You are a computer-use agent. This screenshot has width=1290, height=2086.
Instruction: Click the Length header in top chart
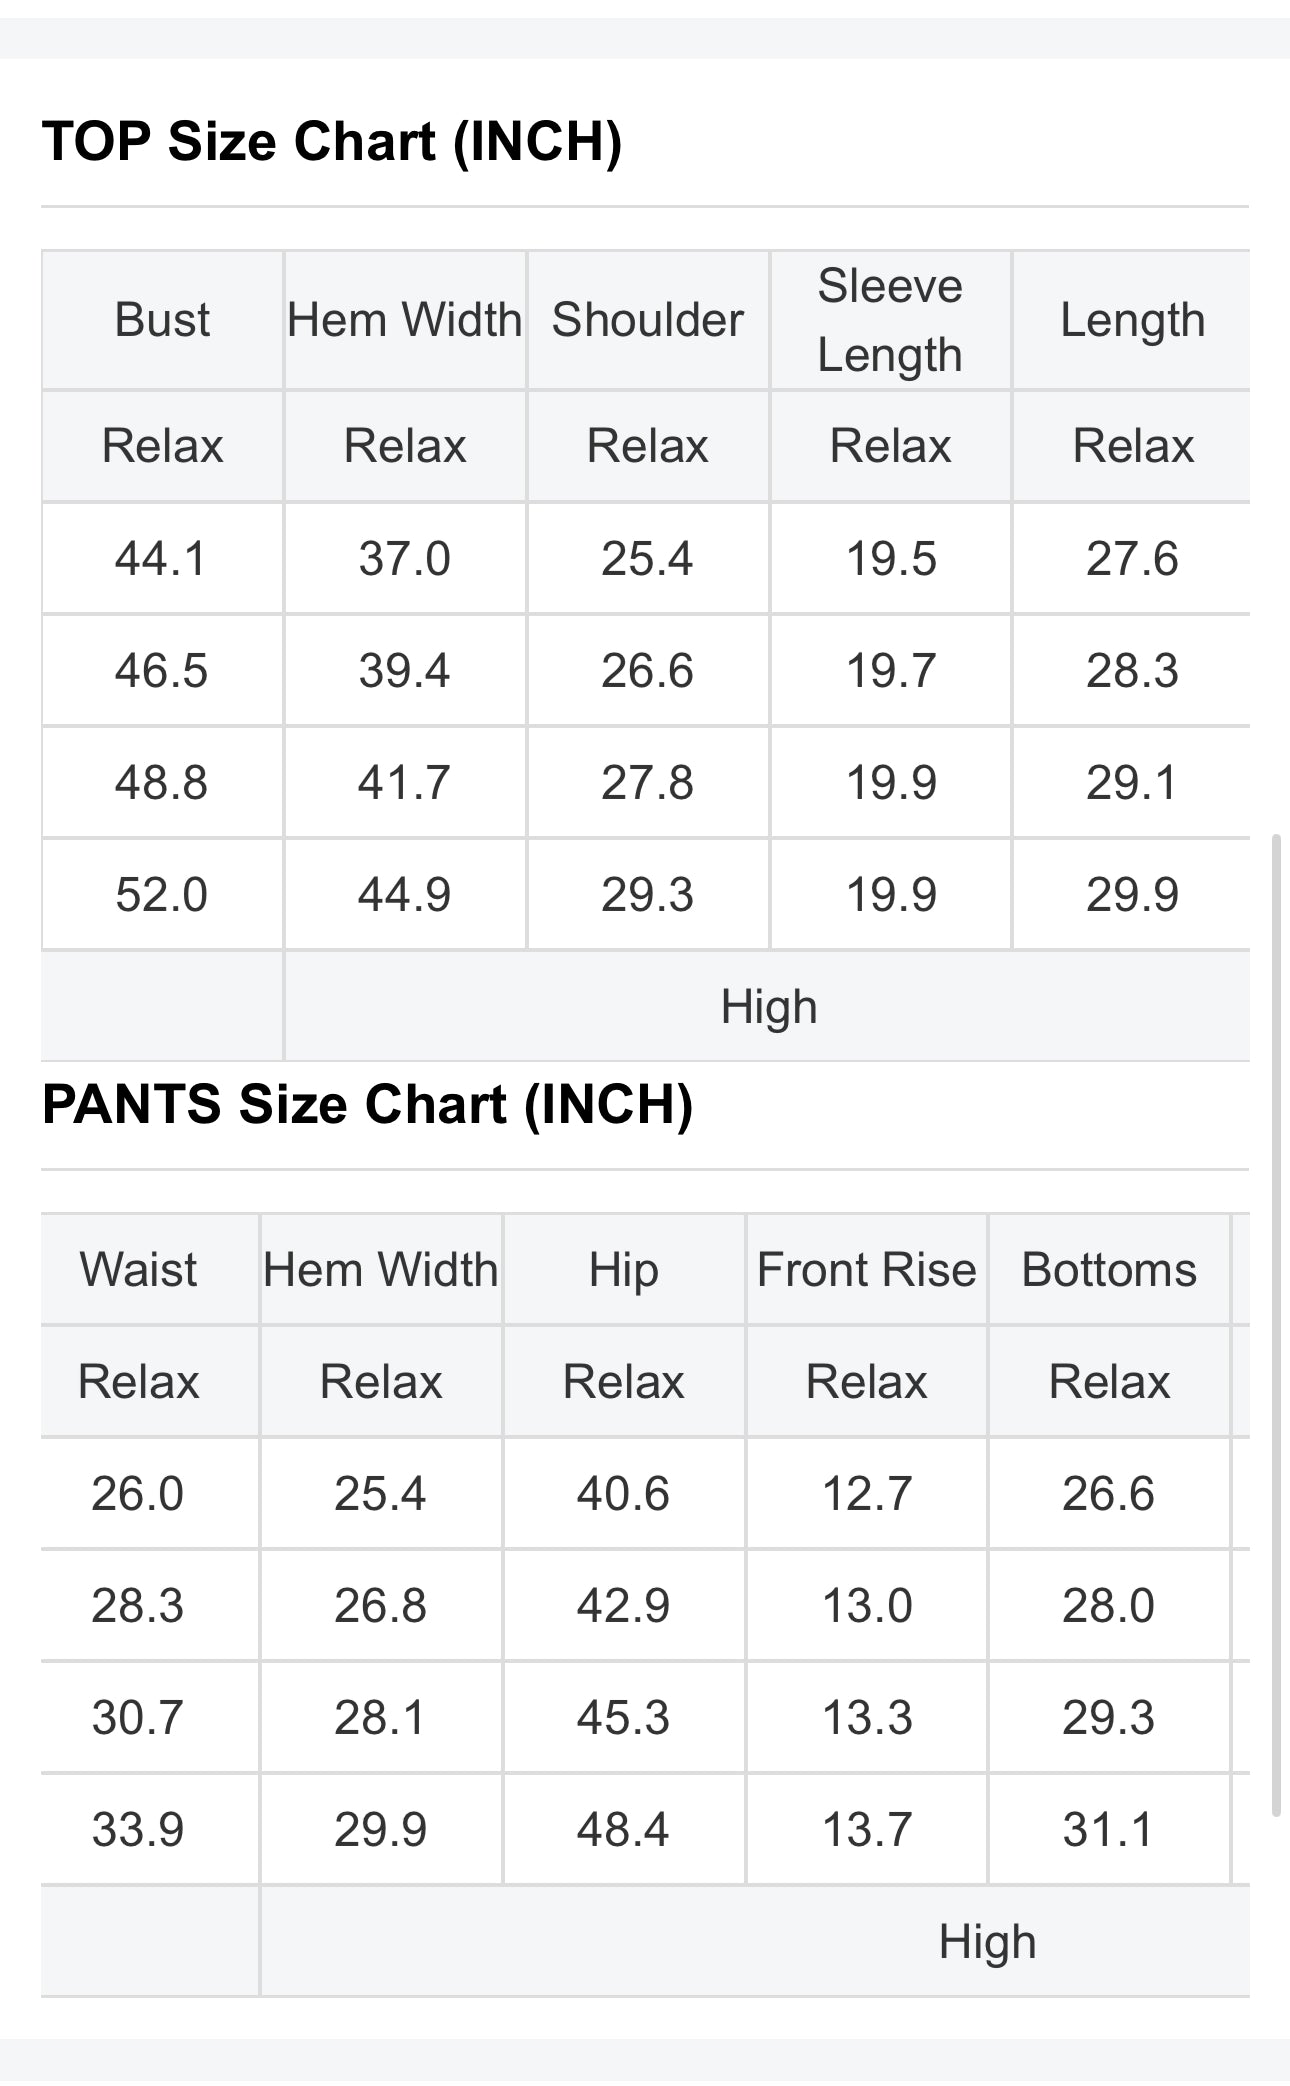[1132, 320]
